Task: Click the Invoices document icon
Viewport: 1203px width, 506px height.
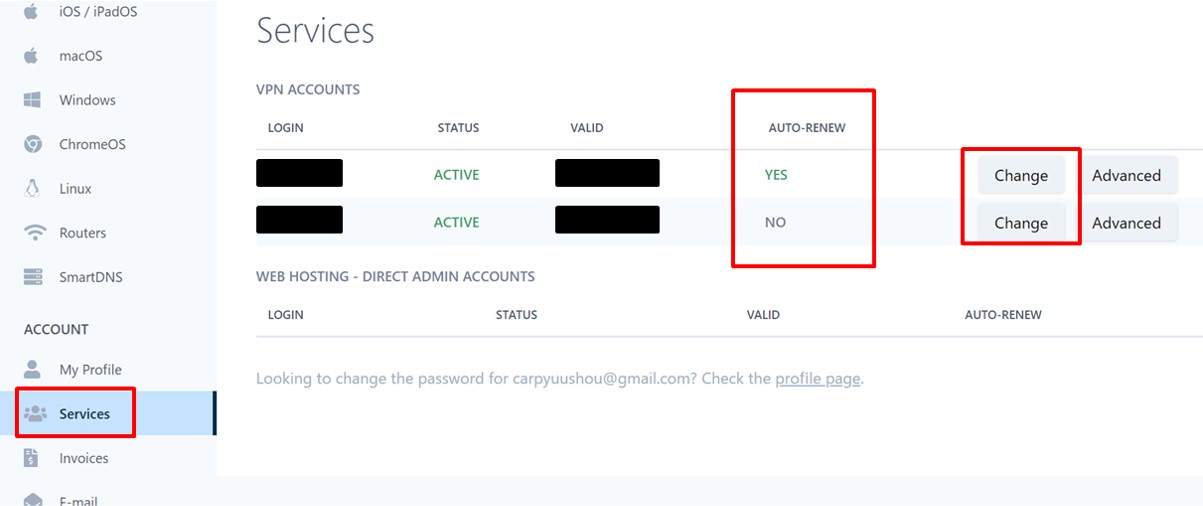Action: coord(31,458)
